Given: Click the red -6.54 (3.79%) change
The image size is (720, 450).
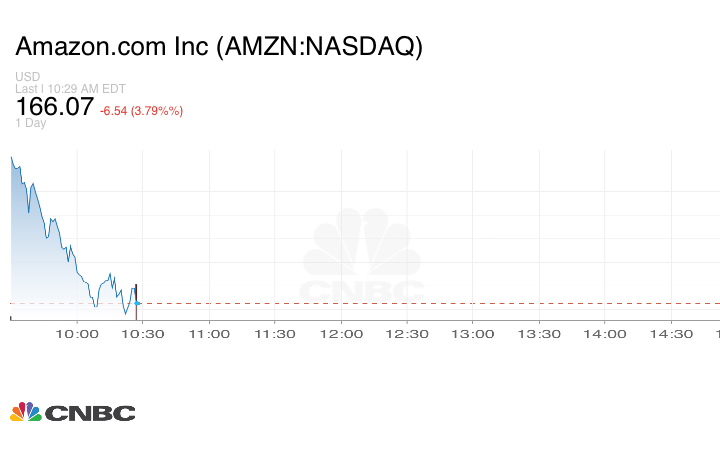Looking at the screenshot, I should 141,110.
